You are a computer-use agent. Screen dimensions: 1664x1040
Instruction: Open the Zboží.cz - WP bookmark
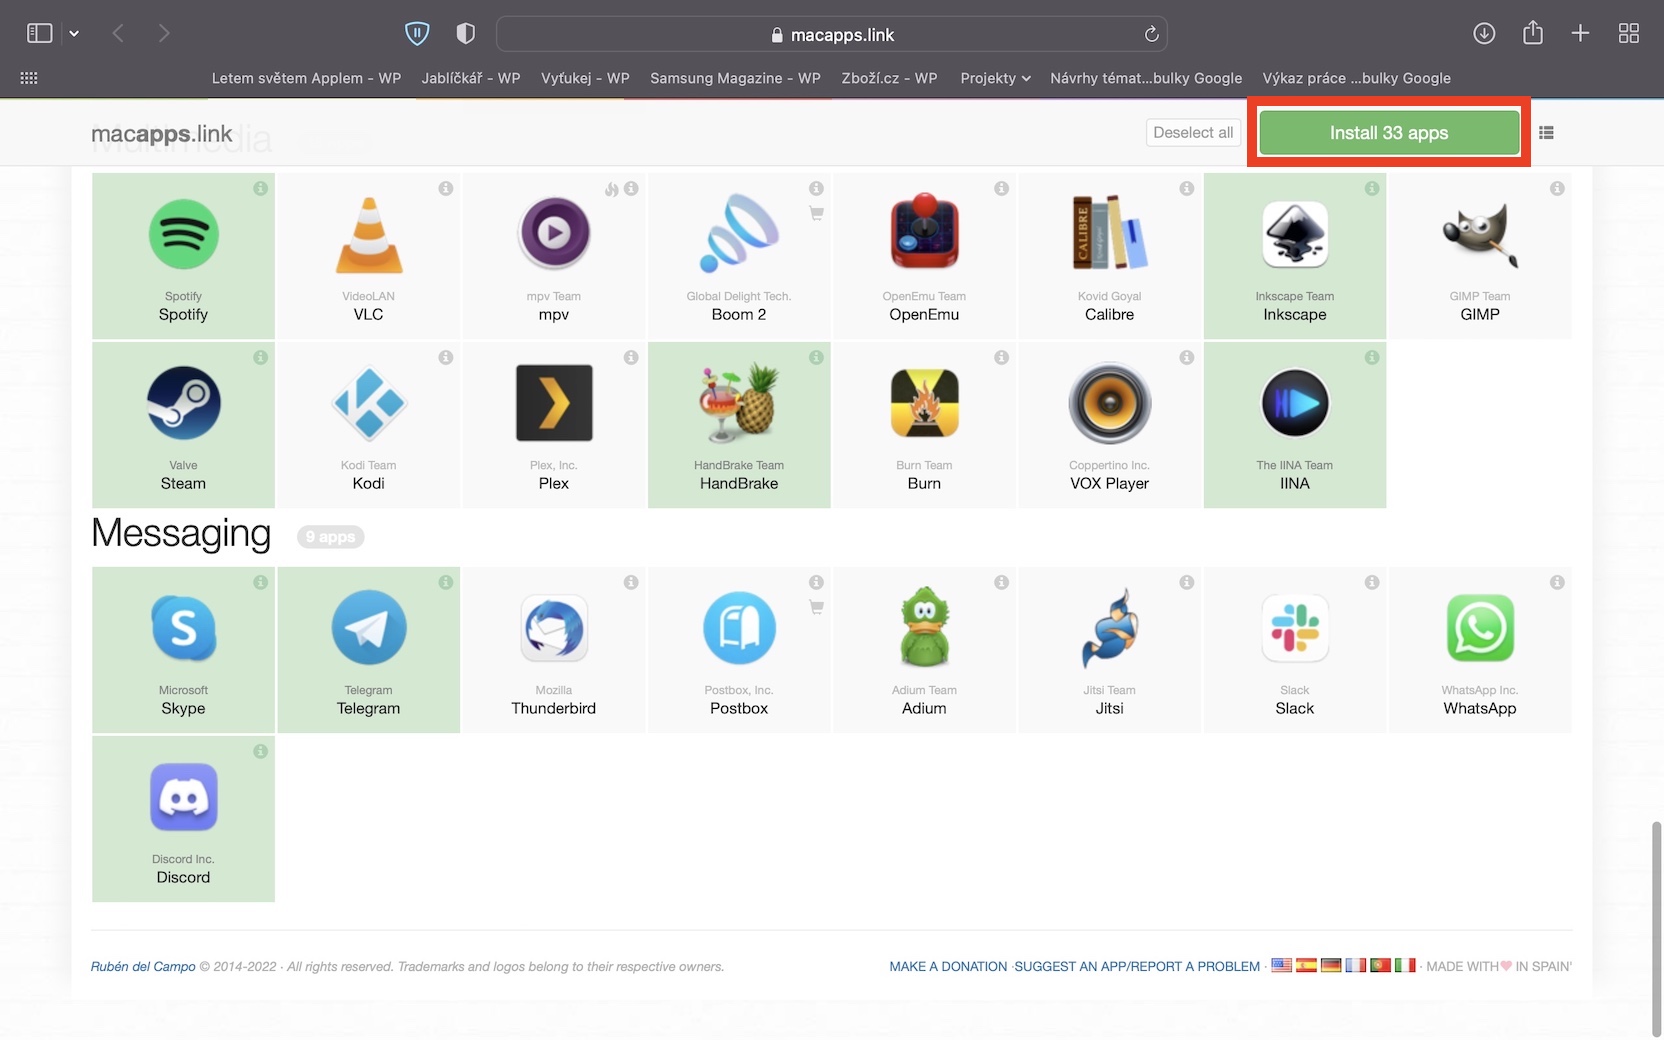[889, 78]
